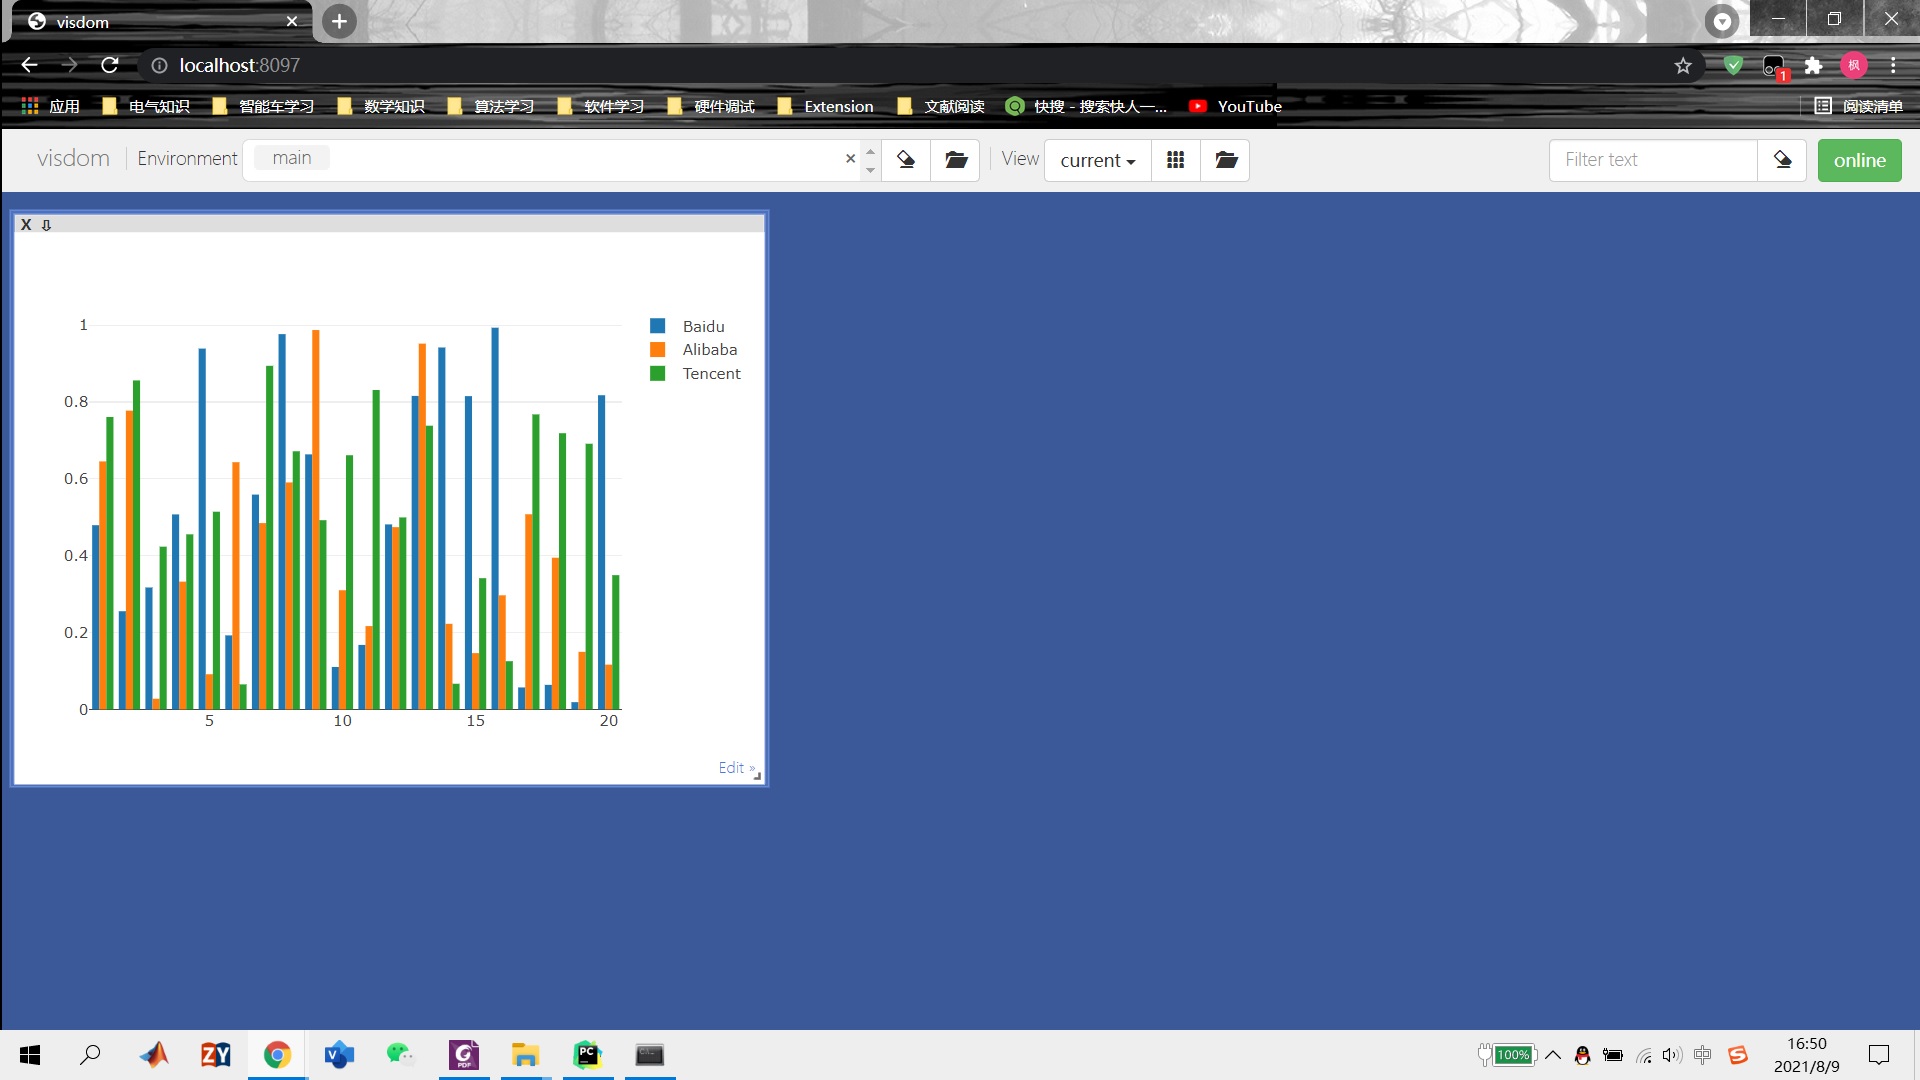Image resolution: width=1920 pixels, height=1080 pixels.
Task: Open the browser extensions puzzle icon
Action: pos(1813,66)
